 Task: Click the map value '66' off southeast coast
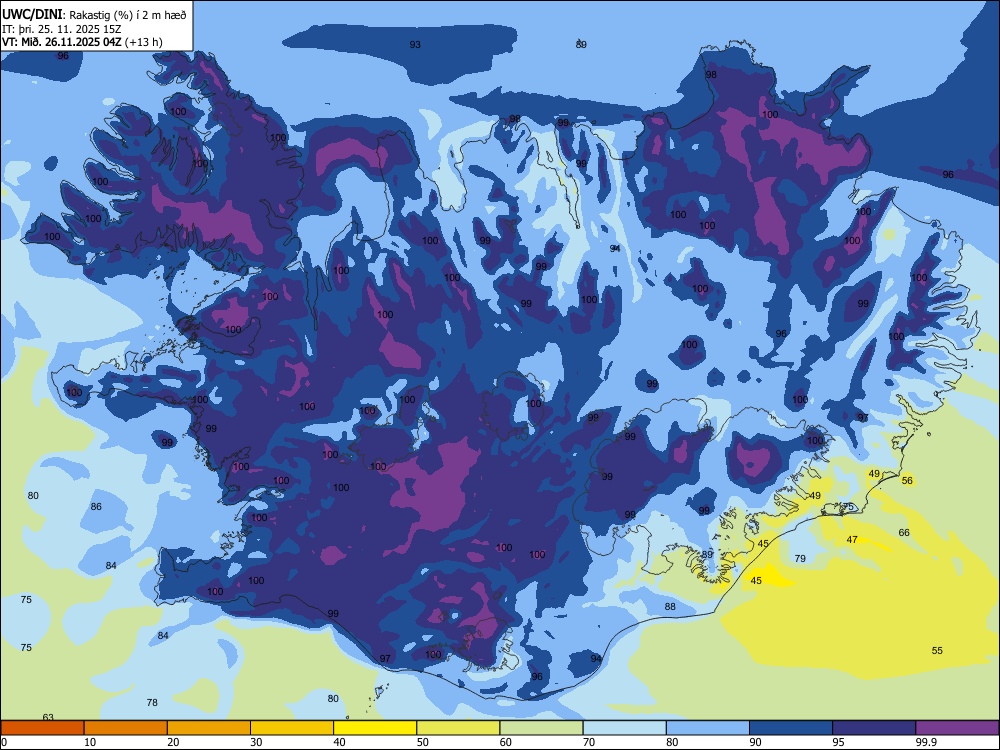[x=904, y=533]
